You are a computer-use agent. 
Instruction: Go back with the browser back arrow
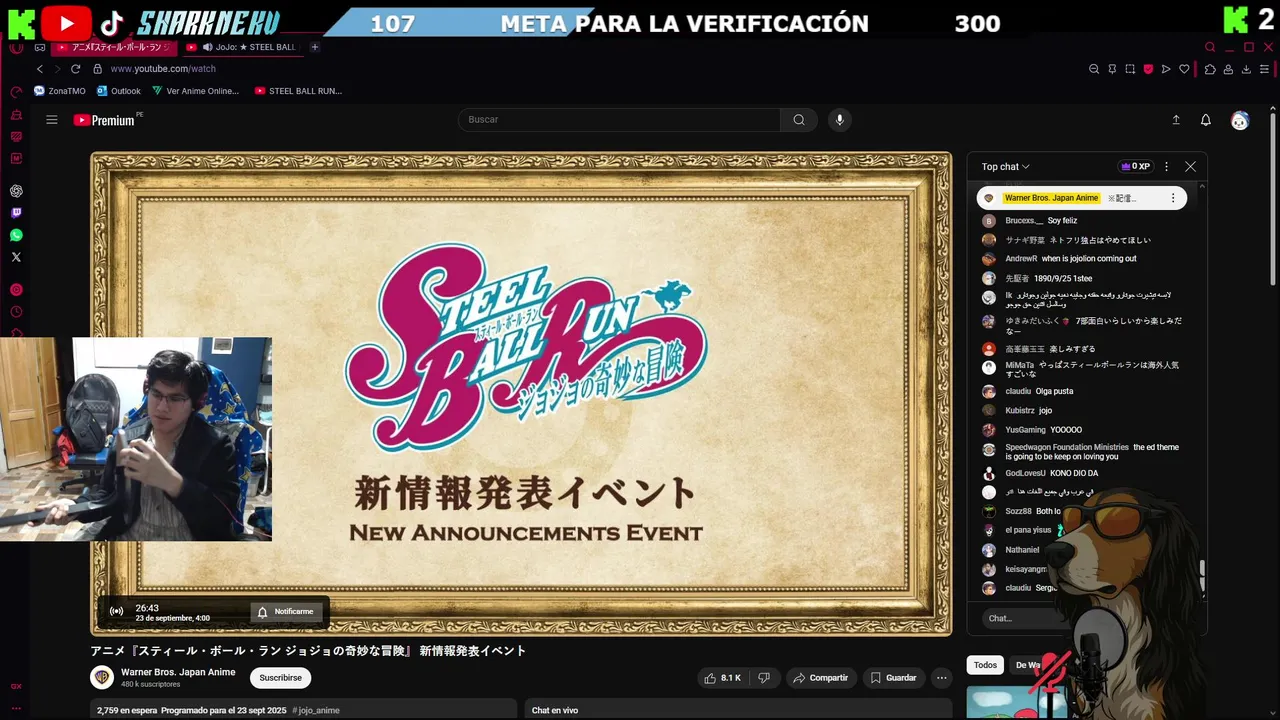pyautogui.click(x=40, y=69)
